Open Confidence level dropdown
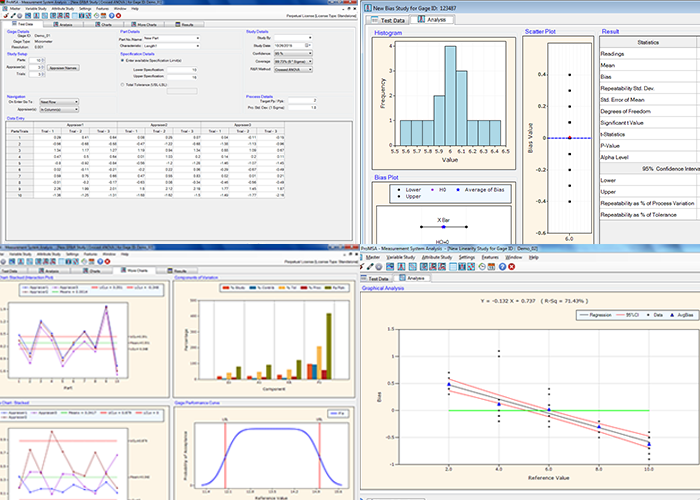 pyautogui.click(x=293, y=54)
